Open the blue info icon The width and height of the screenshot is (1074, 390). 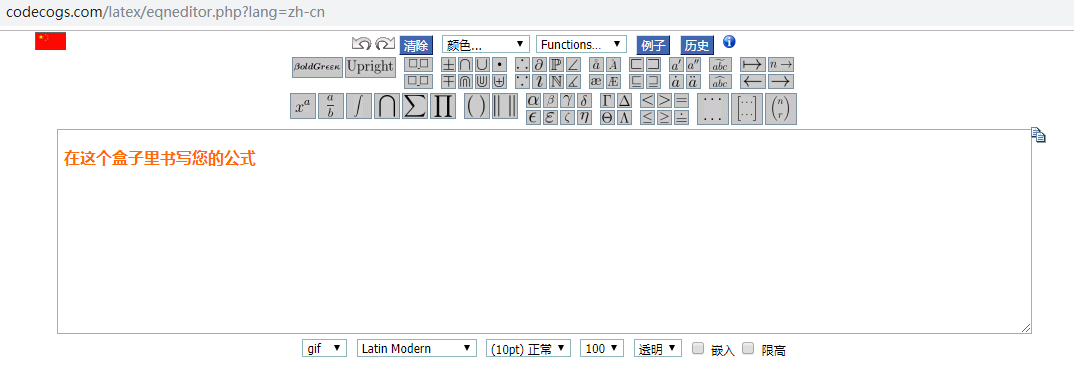tap(729, 42)
